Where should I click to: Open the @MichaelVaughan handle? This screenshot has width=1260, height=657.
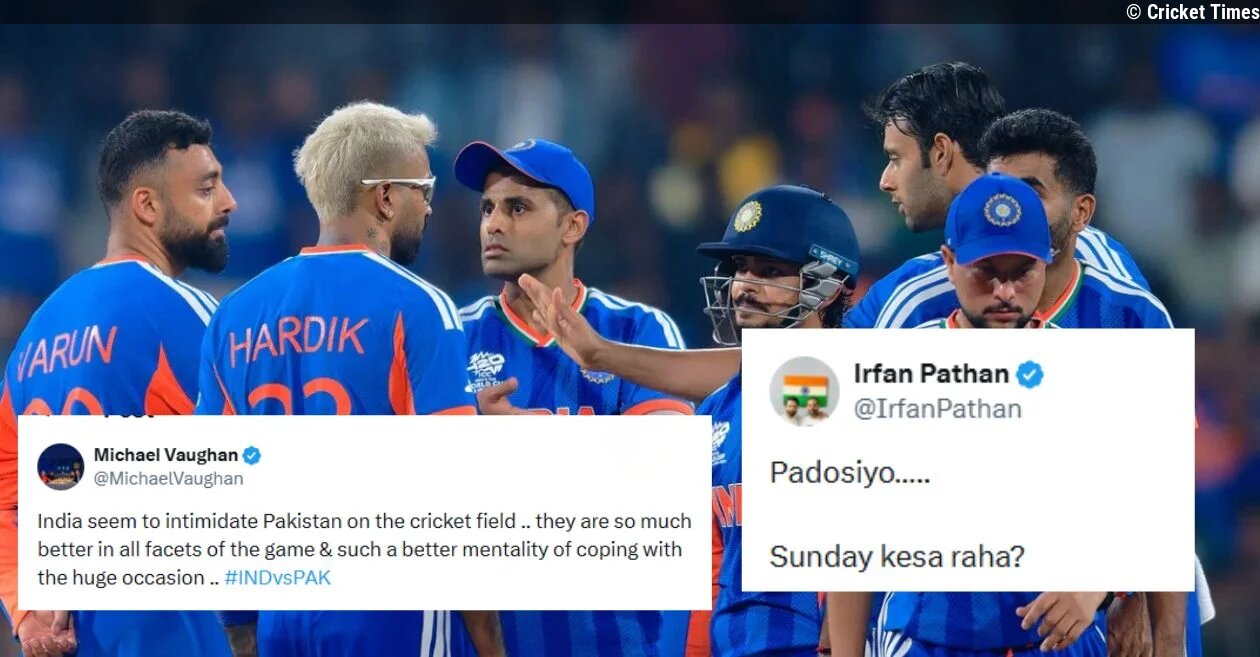point(168,479)
